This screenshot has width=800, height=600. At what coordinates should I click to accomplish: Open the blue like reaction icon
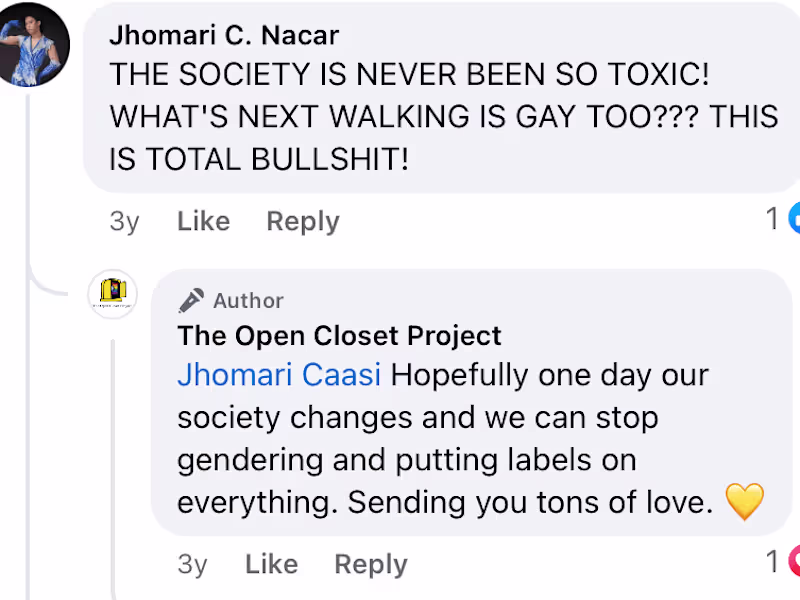794,219
